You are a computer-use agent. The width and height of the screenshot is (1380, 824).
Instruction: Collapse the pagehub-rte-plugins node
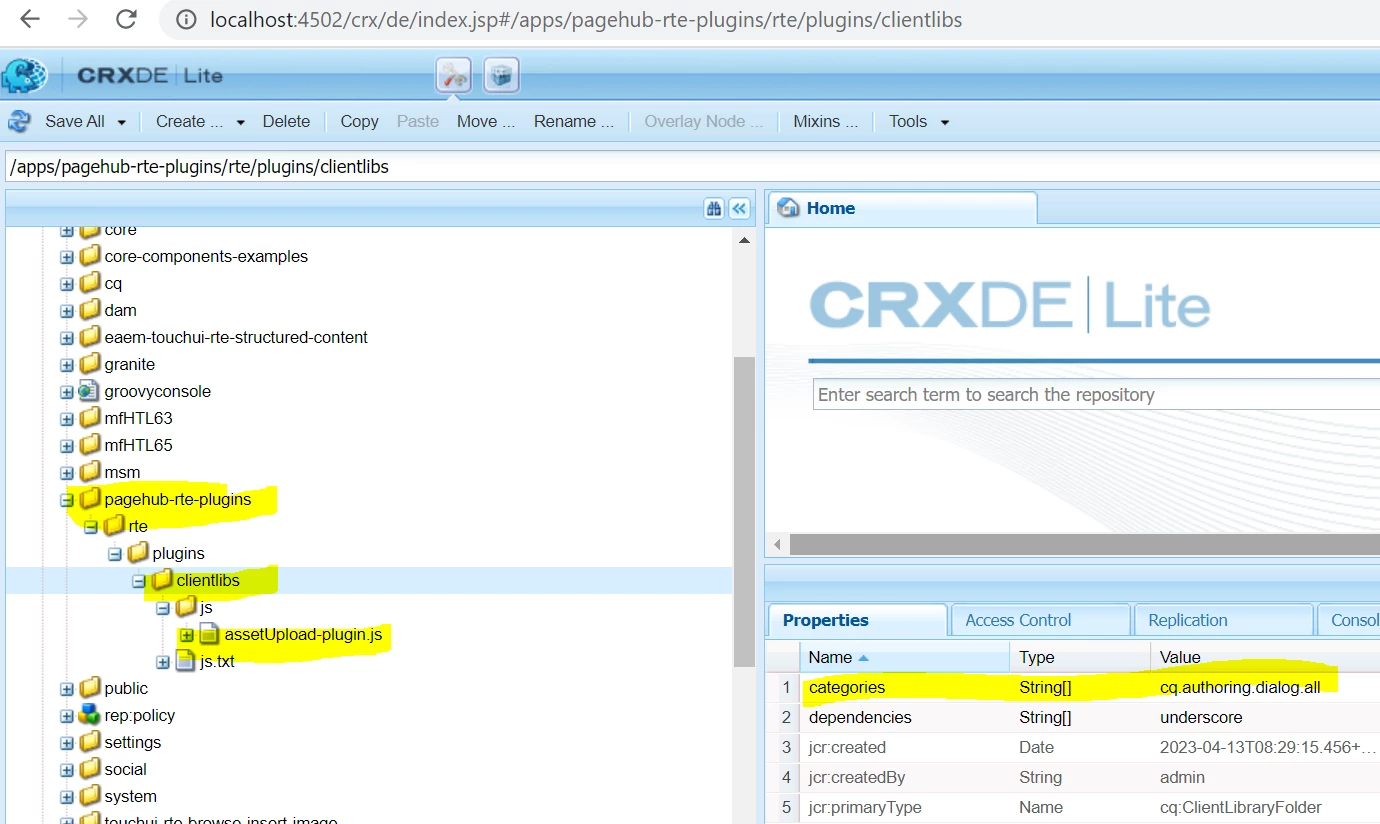pos(67,499)
